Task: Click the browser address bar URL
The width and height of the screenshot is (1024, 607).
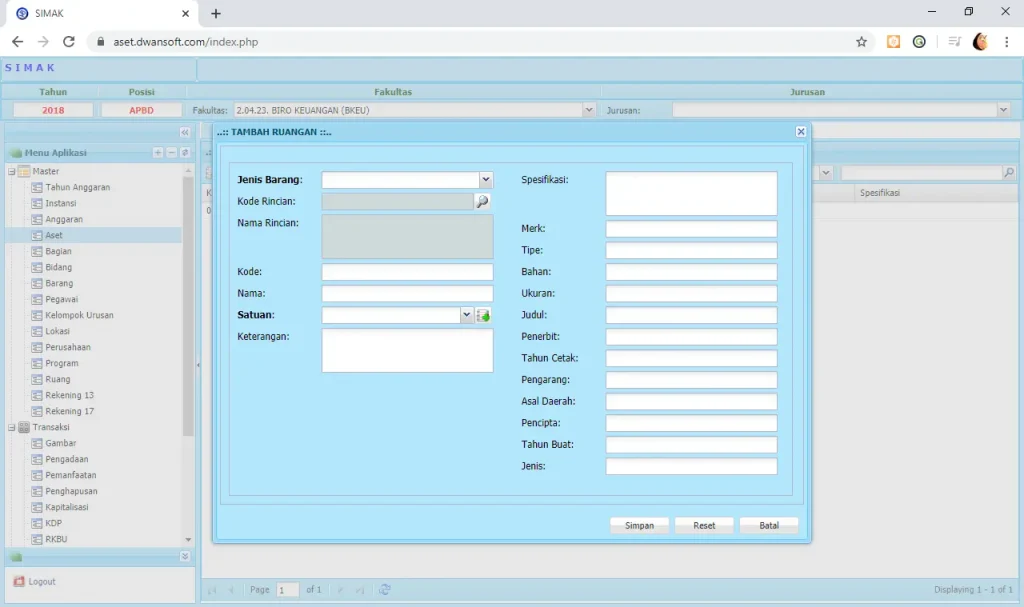Action: tap(185, 42)
